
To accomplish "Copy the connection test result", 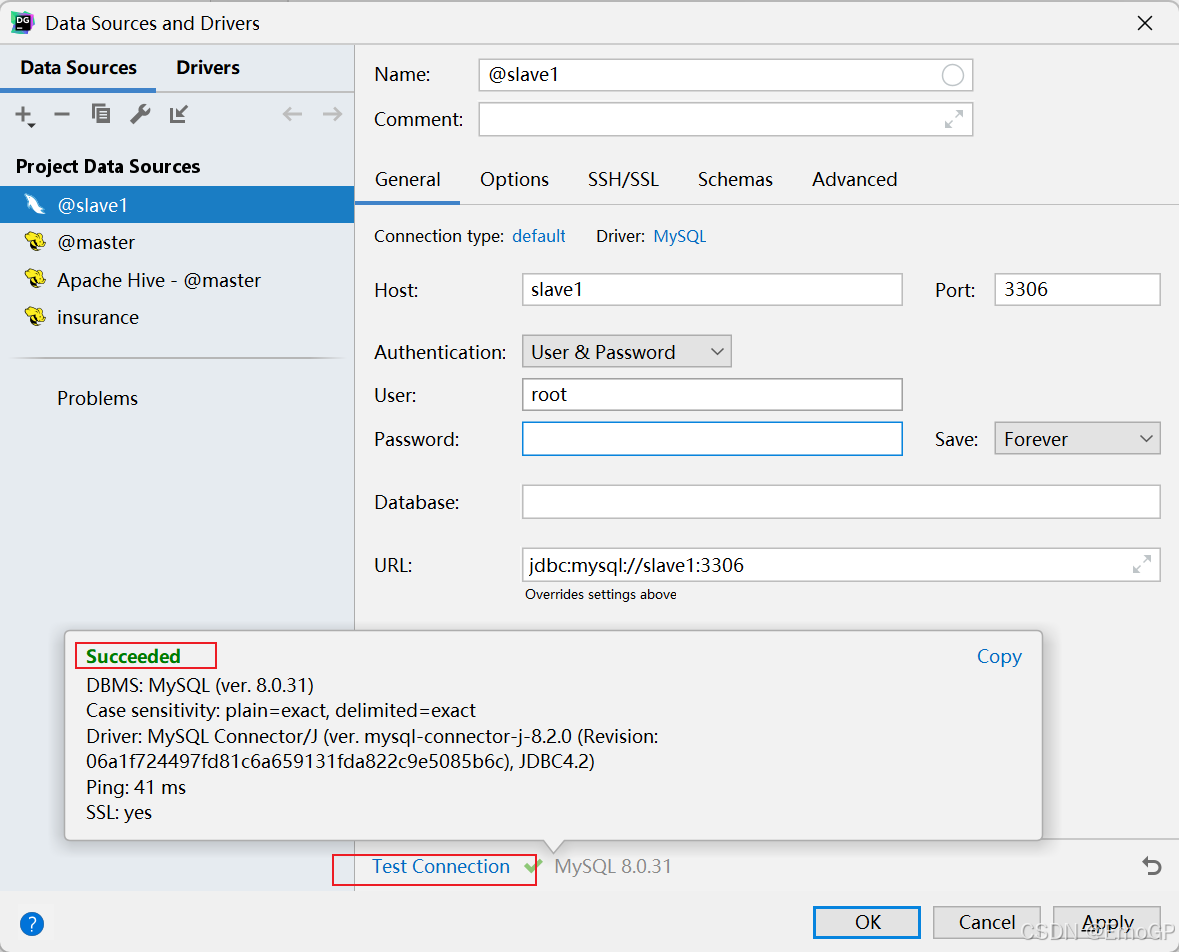I will 999,656.
